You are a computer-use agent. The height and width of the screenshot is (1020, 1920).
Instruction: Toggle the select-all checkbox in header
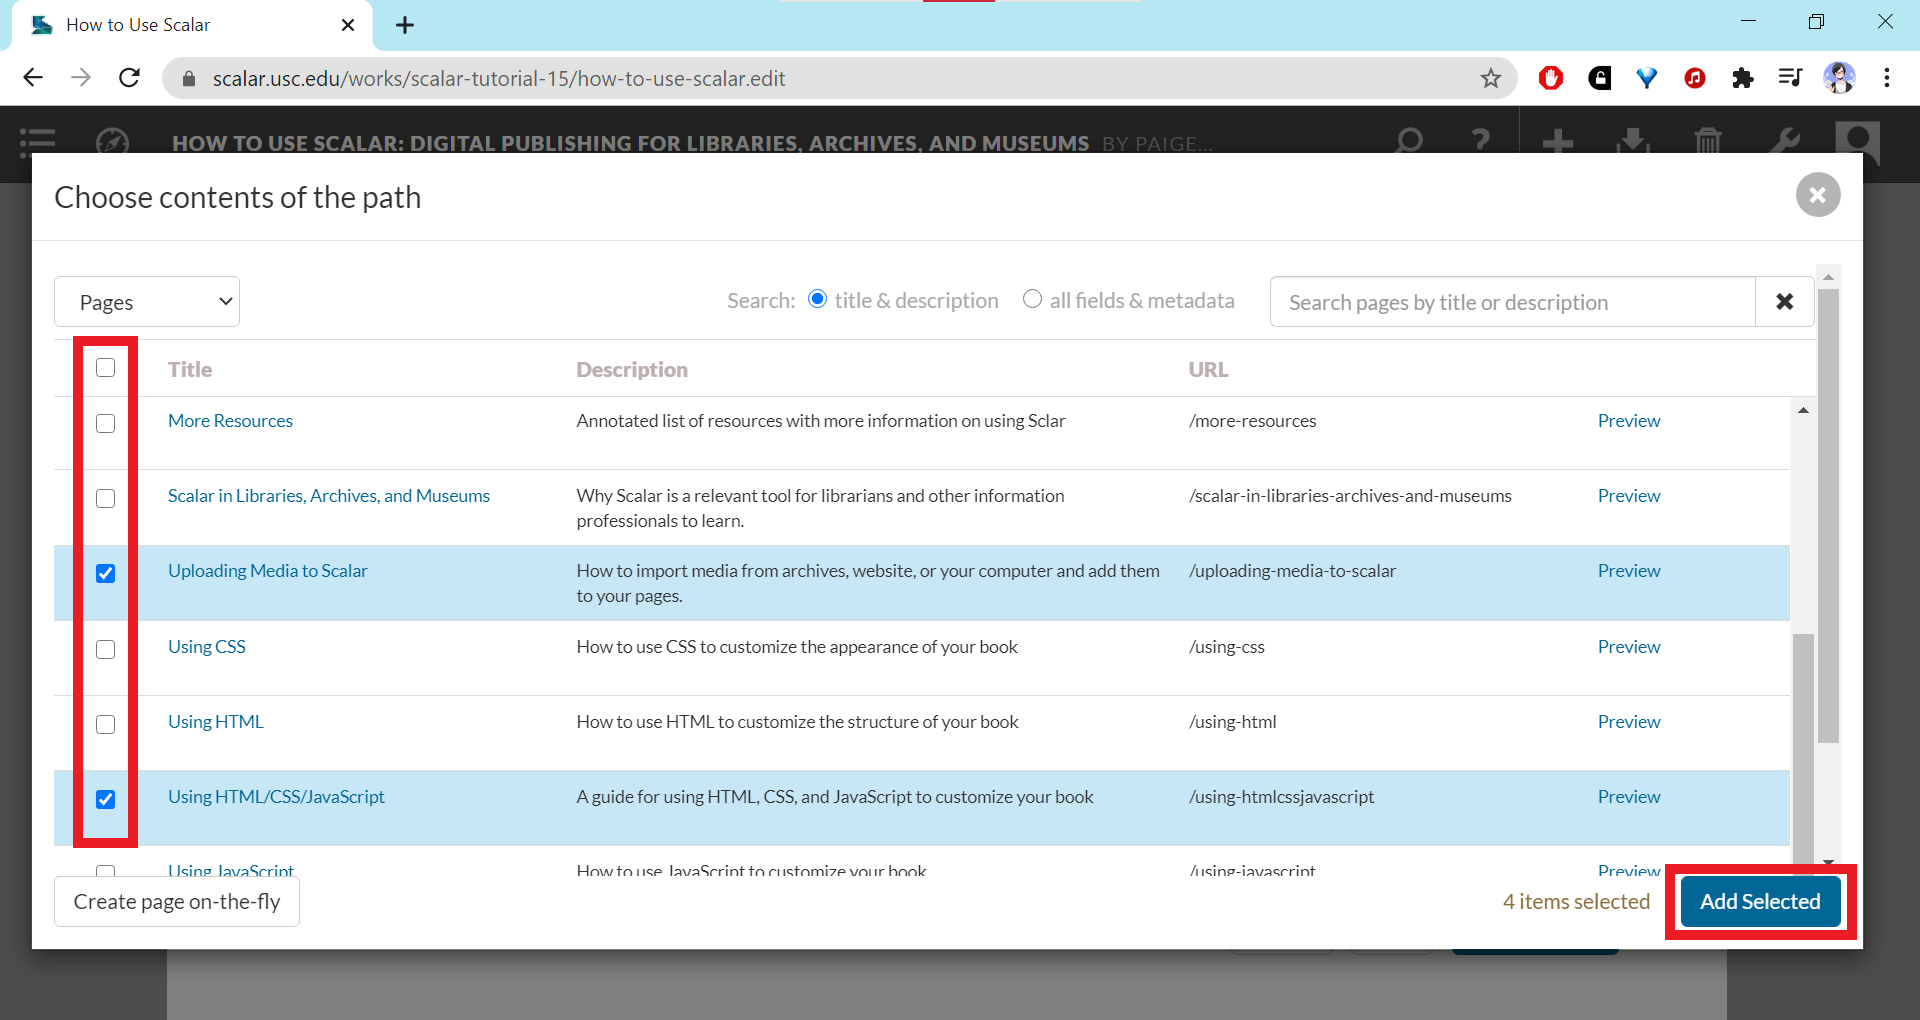coord(105,368)
